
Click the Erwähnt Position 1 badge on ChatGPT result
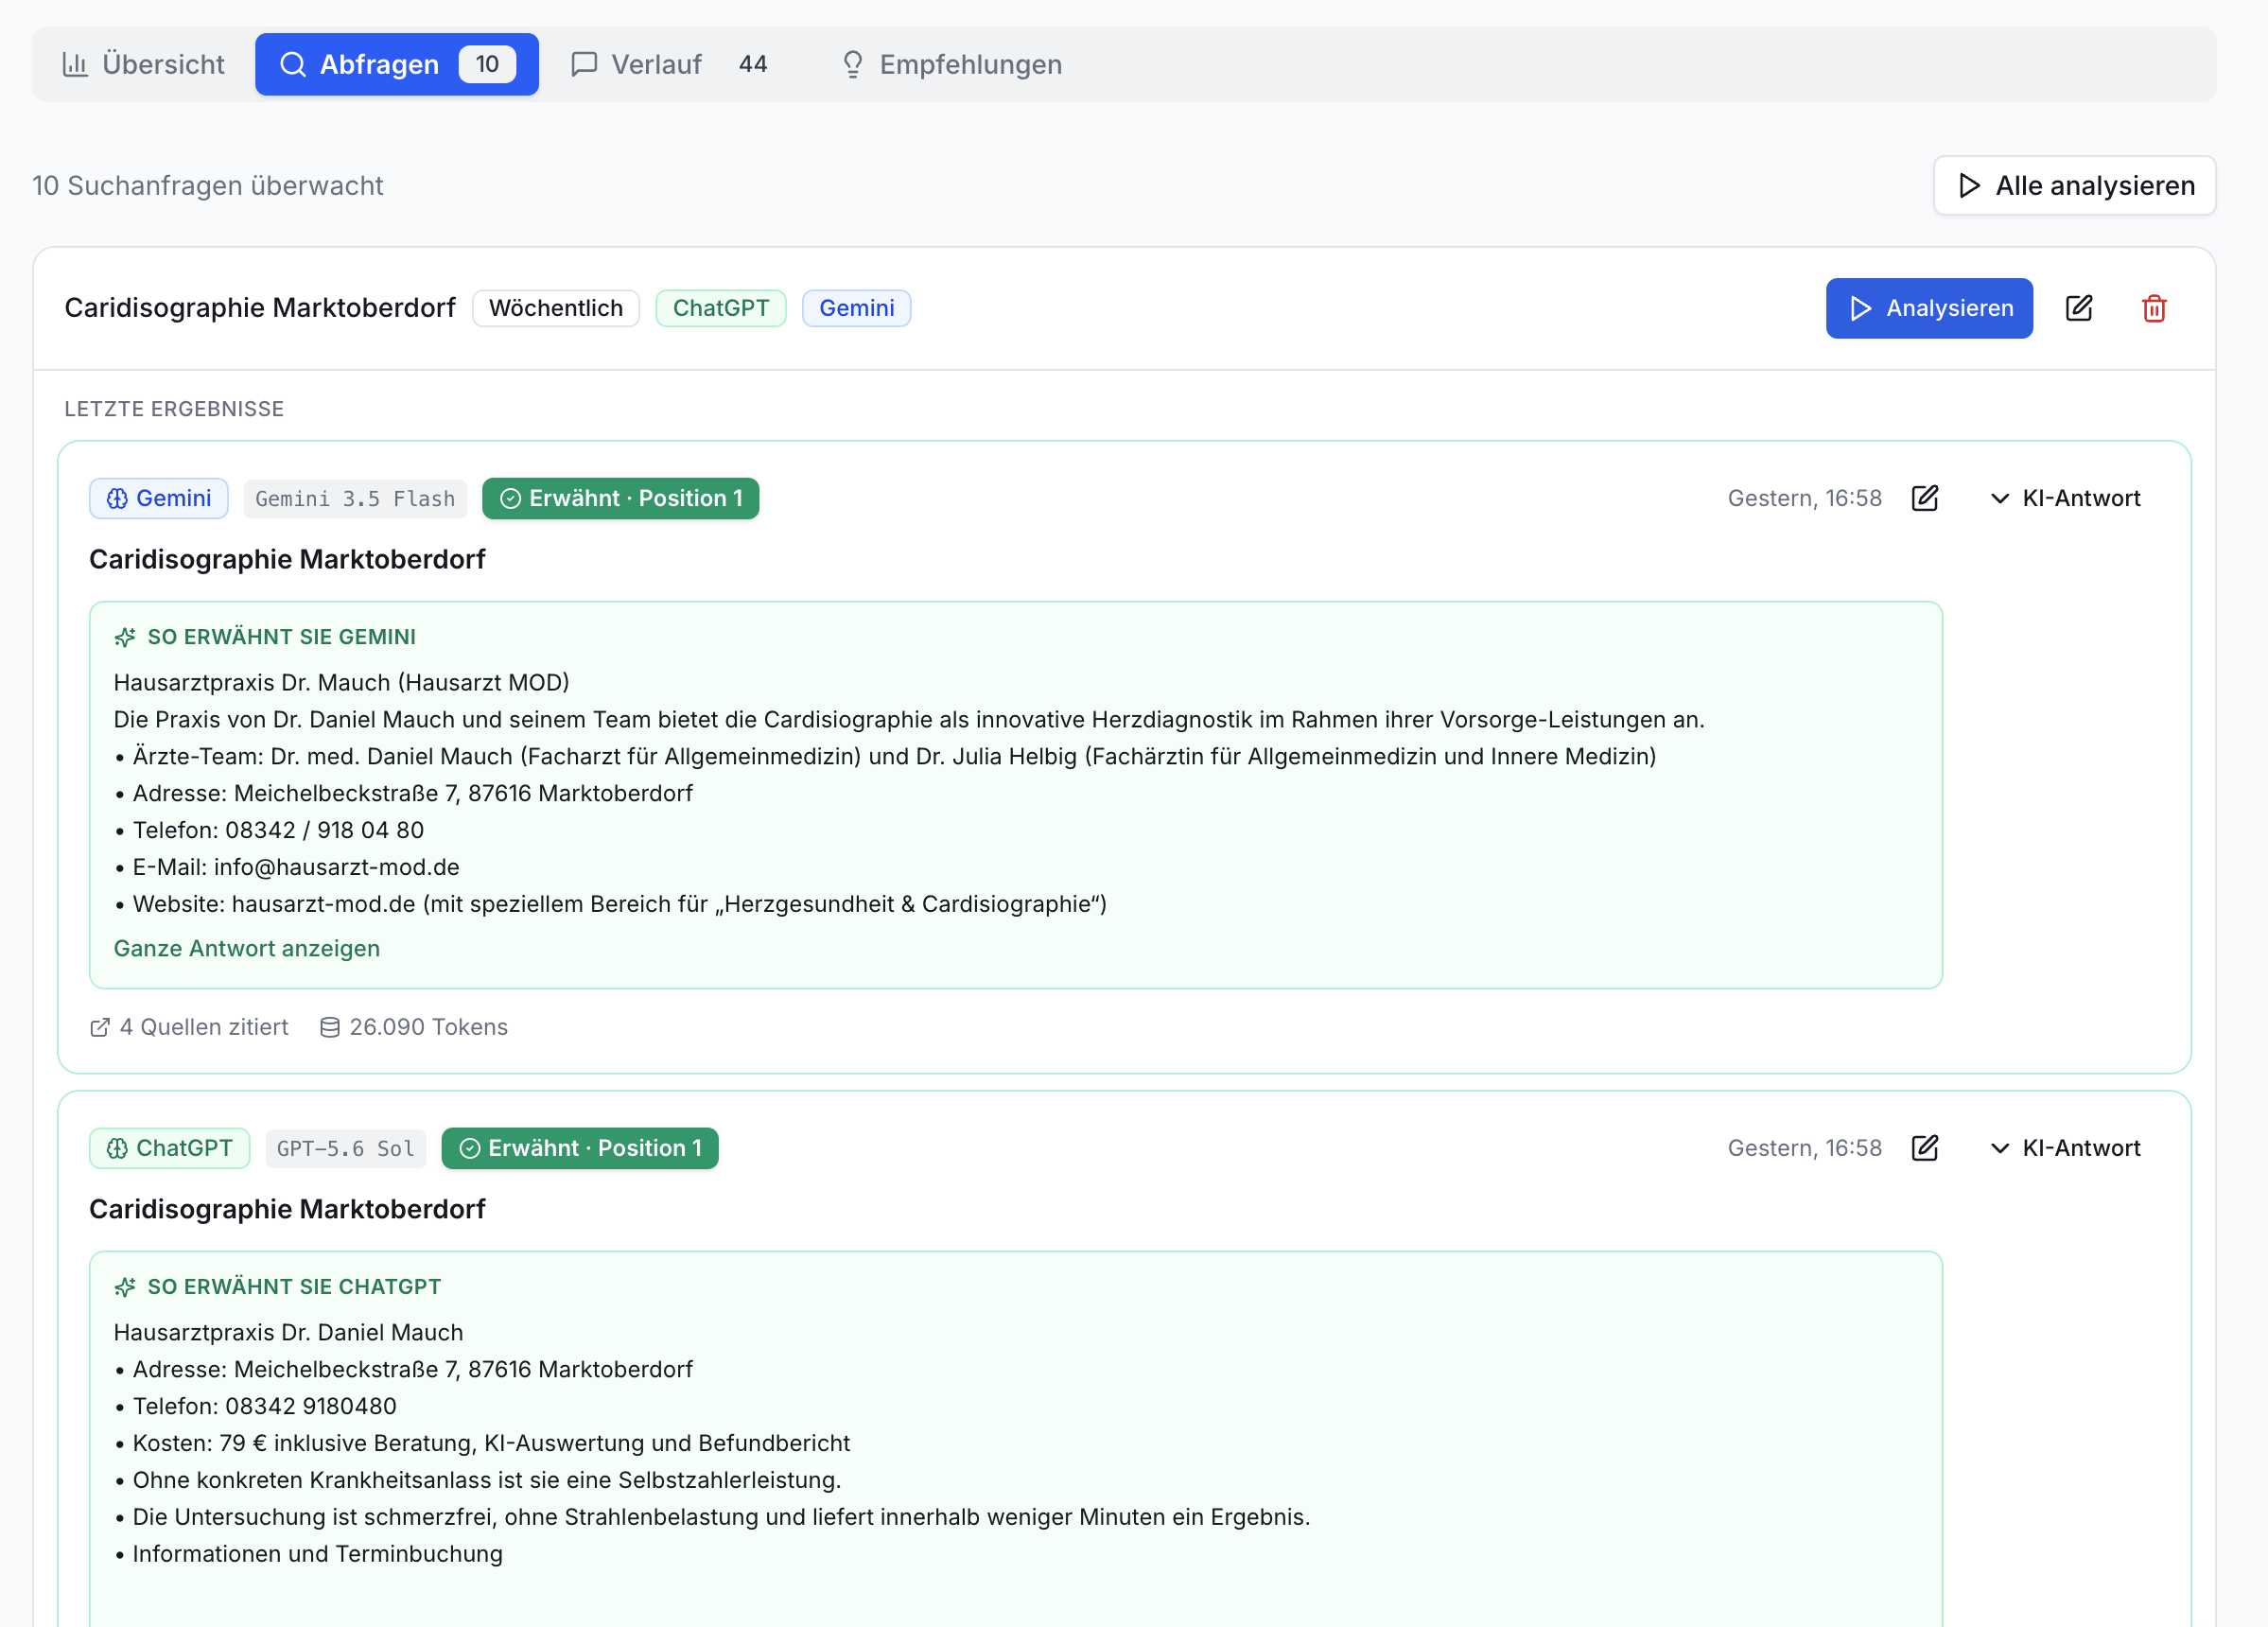[580, 1149]
